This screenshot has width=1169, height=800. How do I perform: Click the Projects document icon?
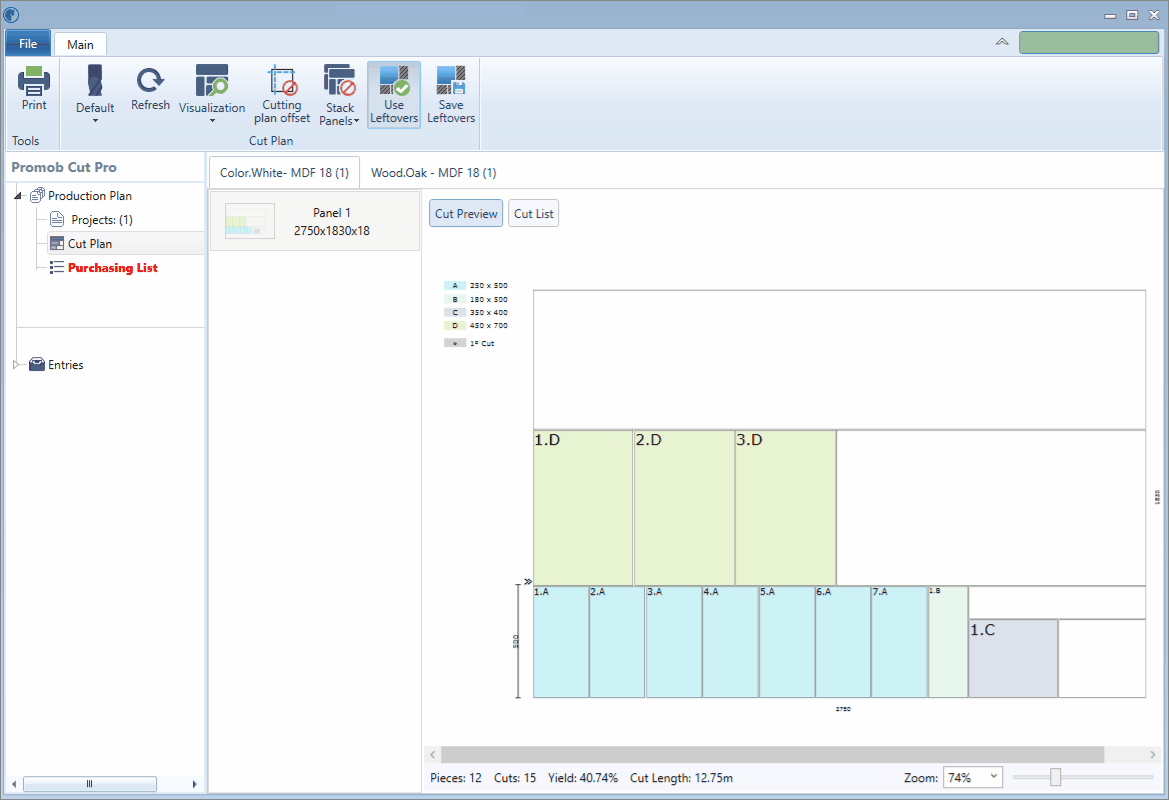pos(57,219)
